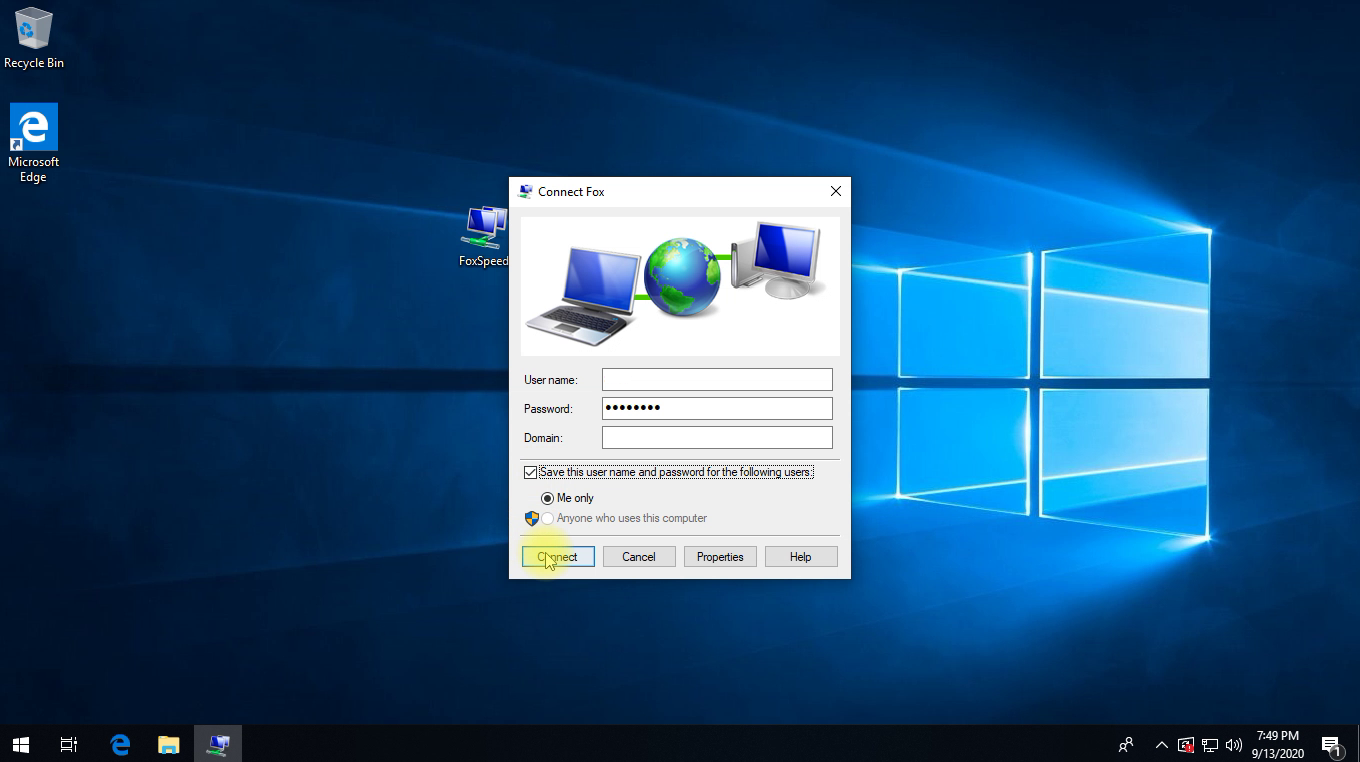The height and width of the screenshot is (762, 1360).
Task: Open File Explorer from the taskbar
Action: tap(168, 744)
